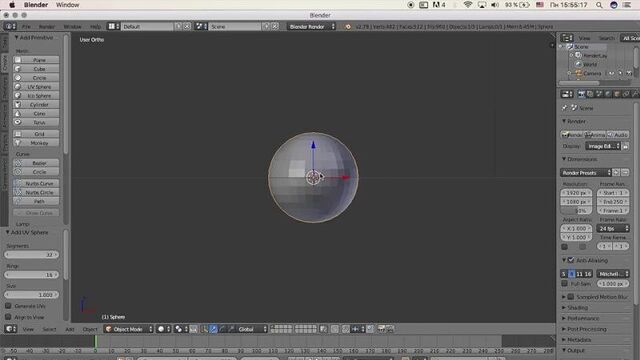Enable Sampled Motion Blur checkbox
Image resolution: width=640 pixels, height=360 pixels.
click(571, 297)
